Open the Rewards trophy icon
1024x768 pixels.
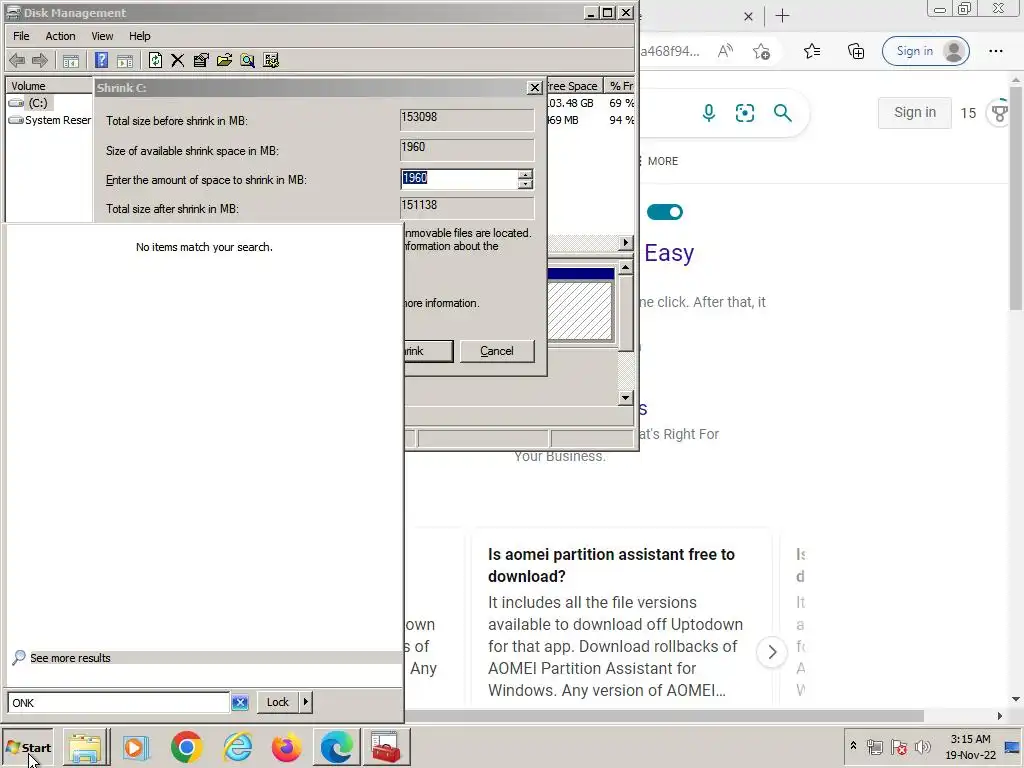[1000, 113]
